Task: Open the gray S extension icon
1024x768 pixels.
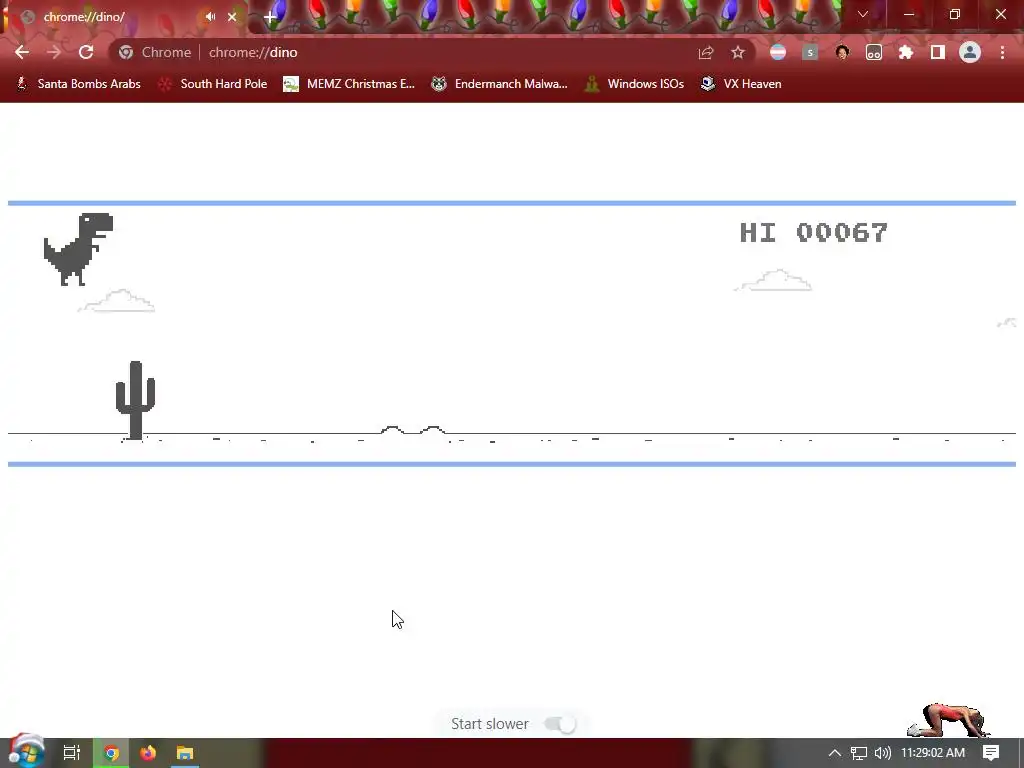Action: click(x=810, y=52)
